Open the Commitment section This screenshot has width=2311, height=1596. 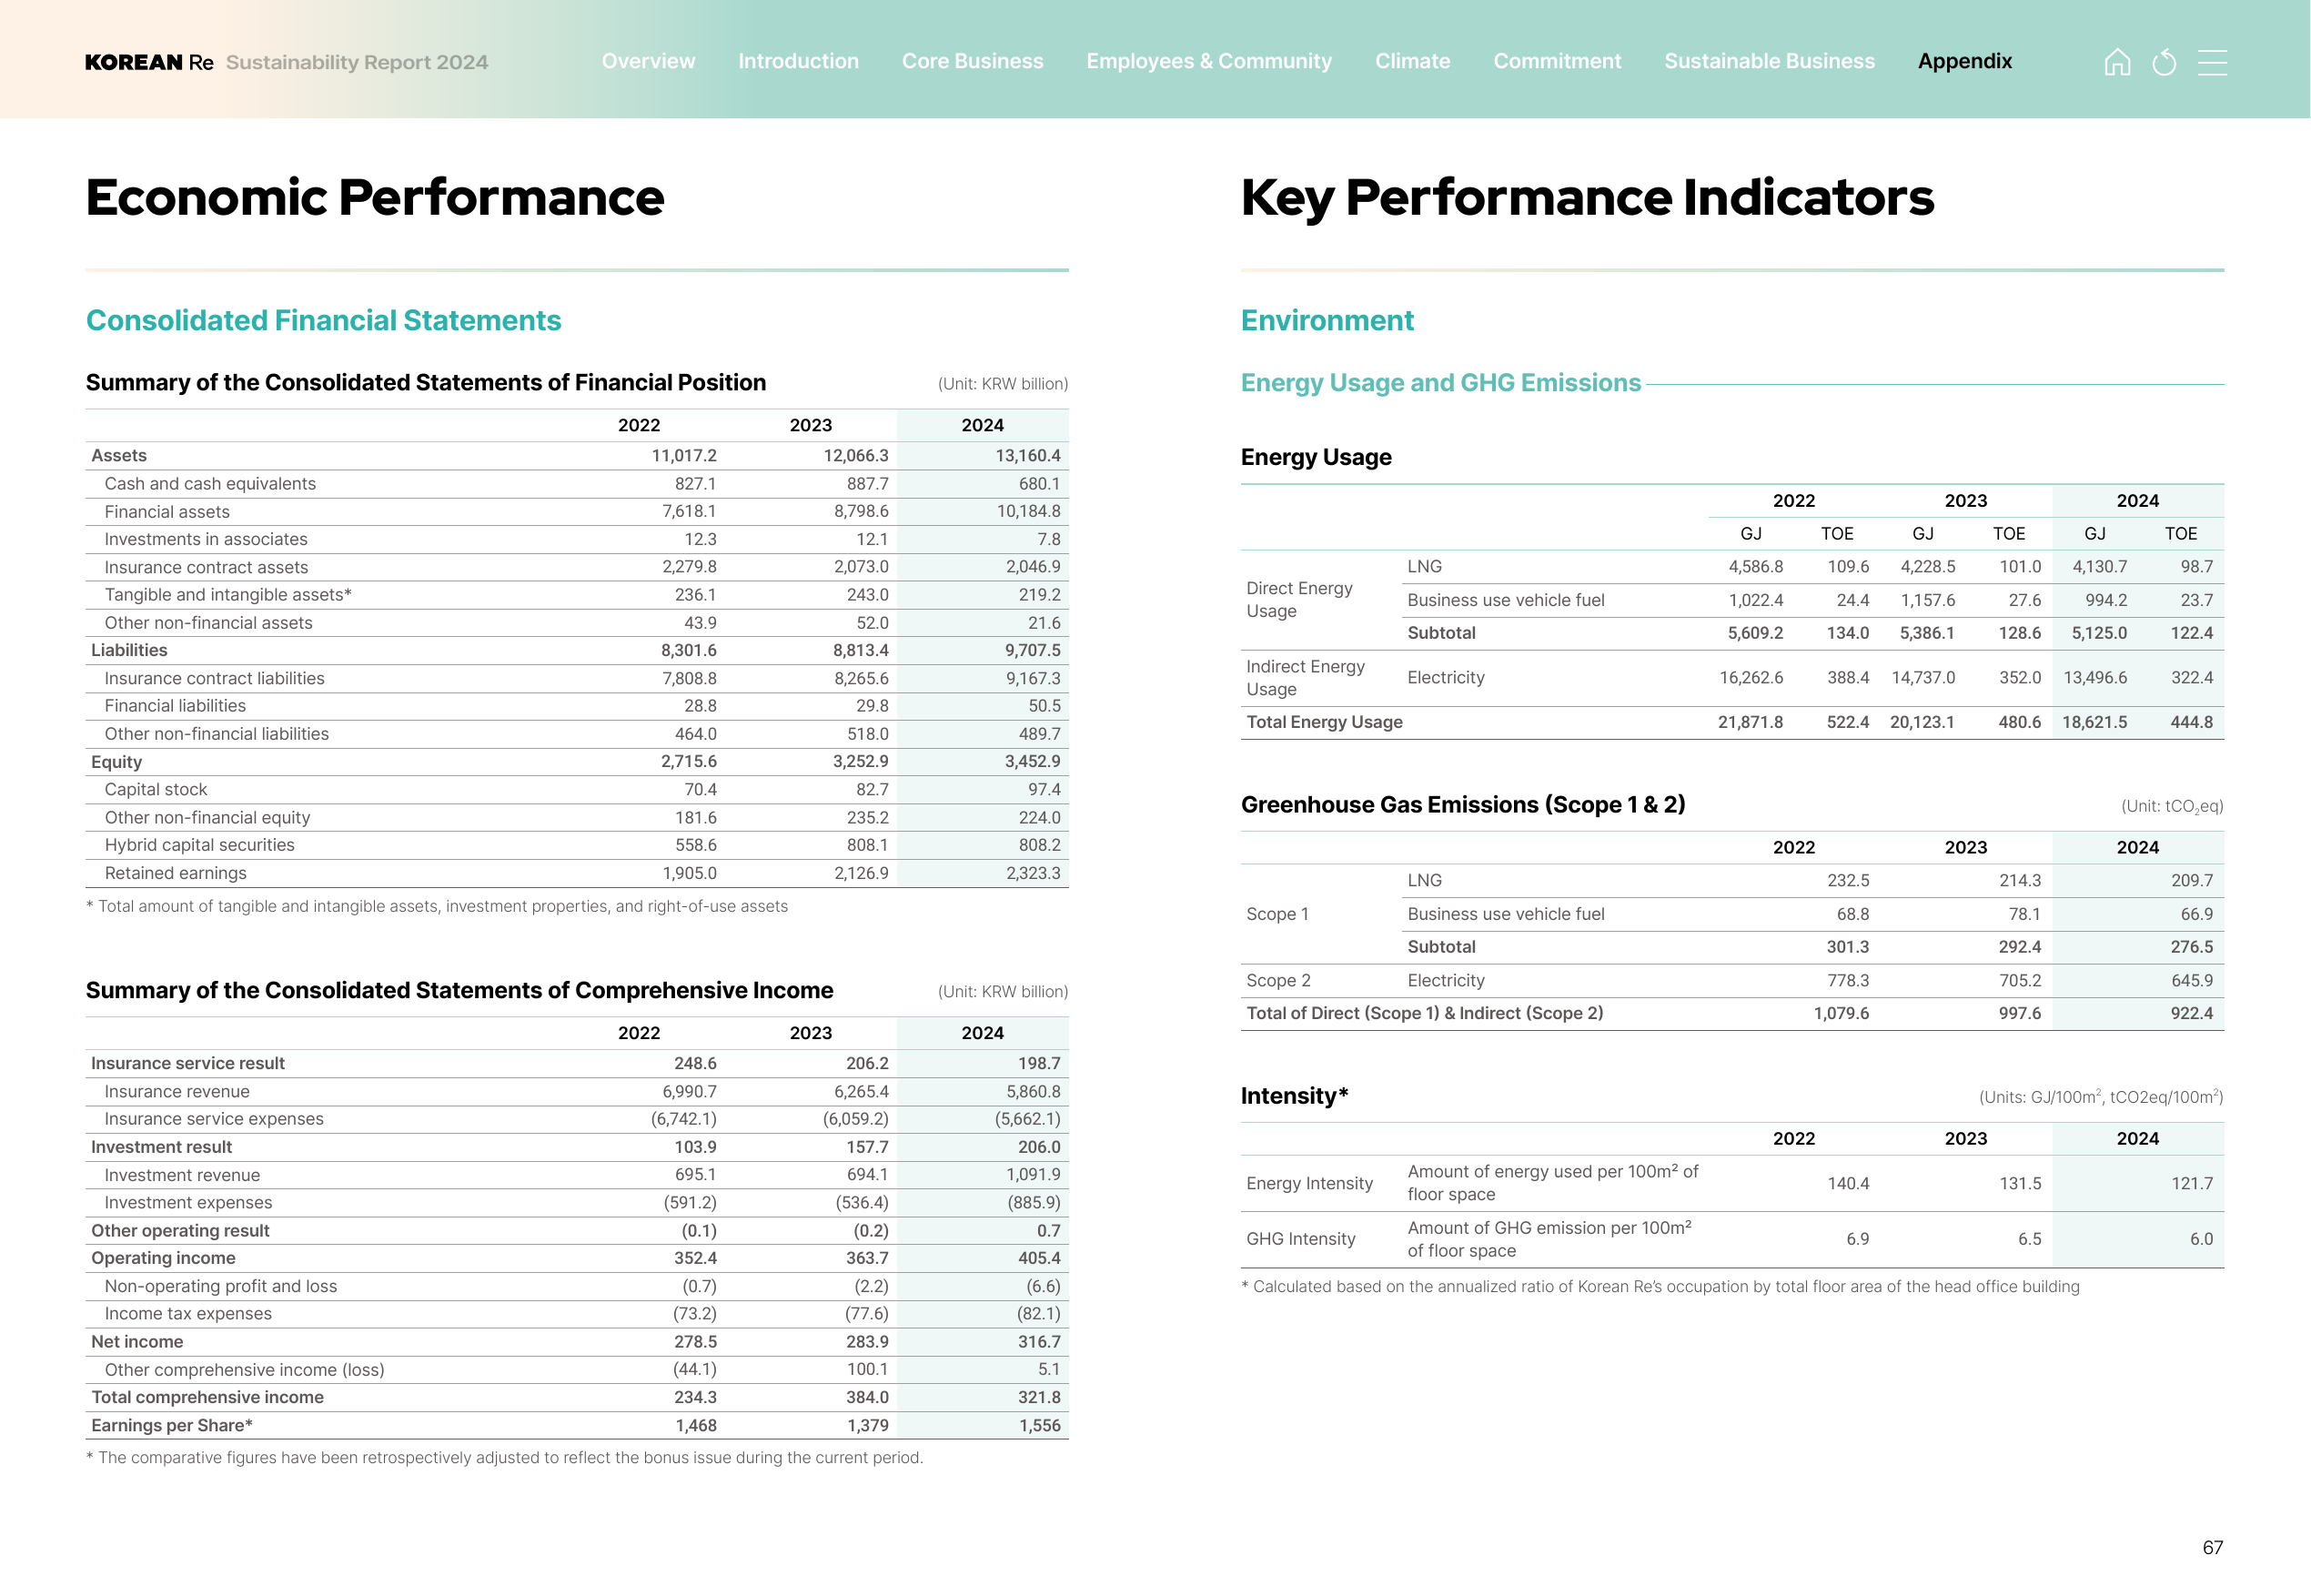[1557, 61]
